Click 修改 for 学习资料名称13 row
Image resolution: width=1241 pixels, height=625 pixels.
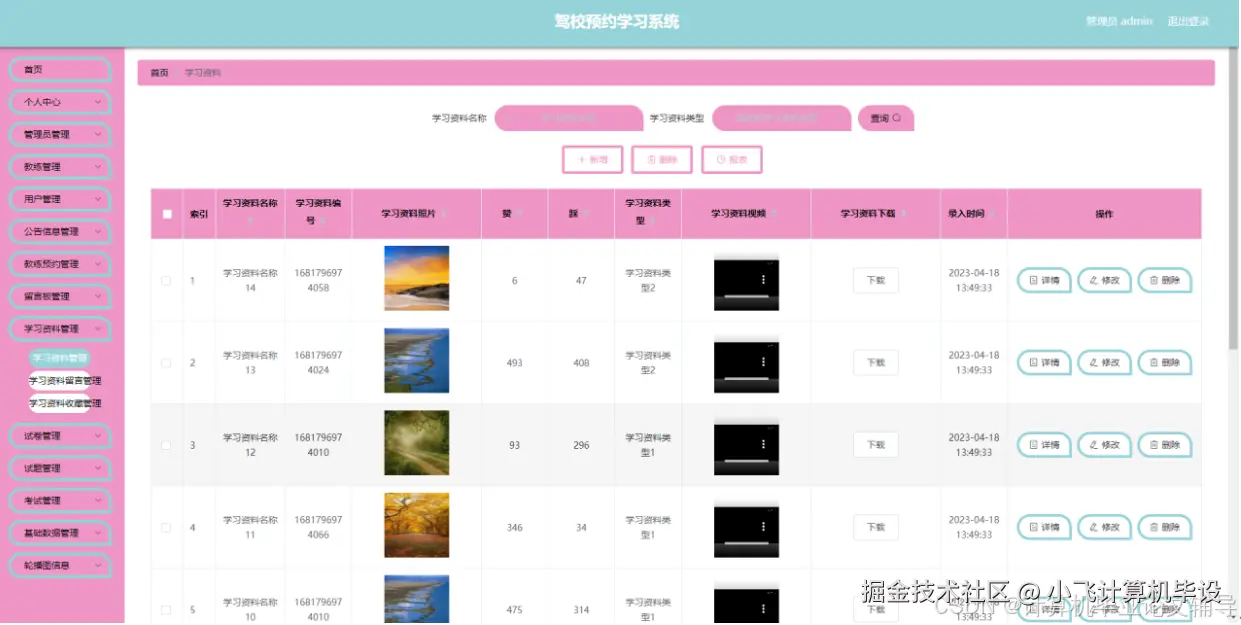[x=1104, y=362]
